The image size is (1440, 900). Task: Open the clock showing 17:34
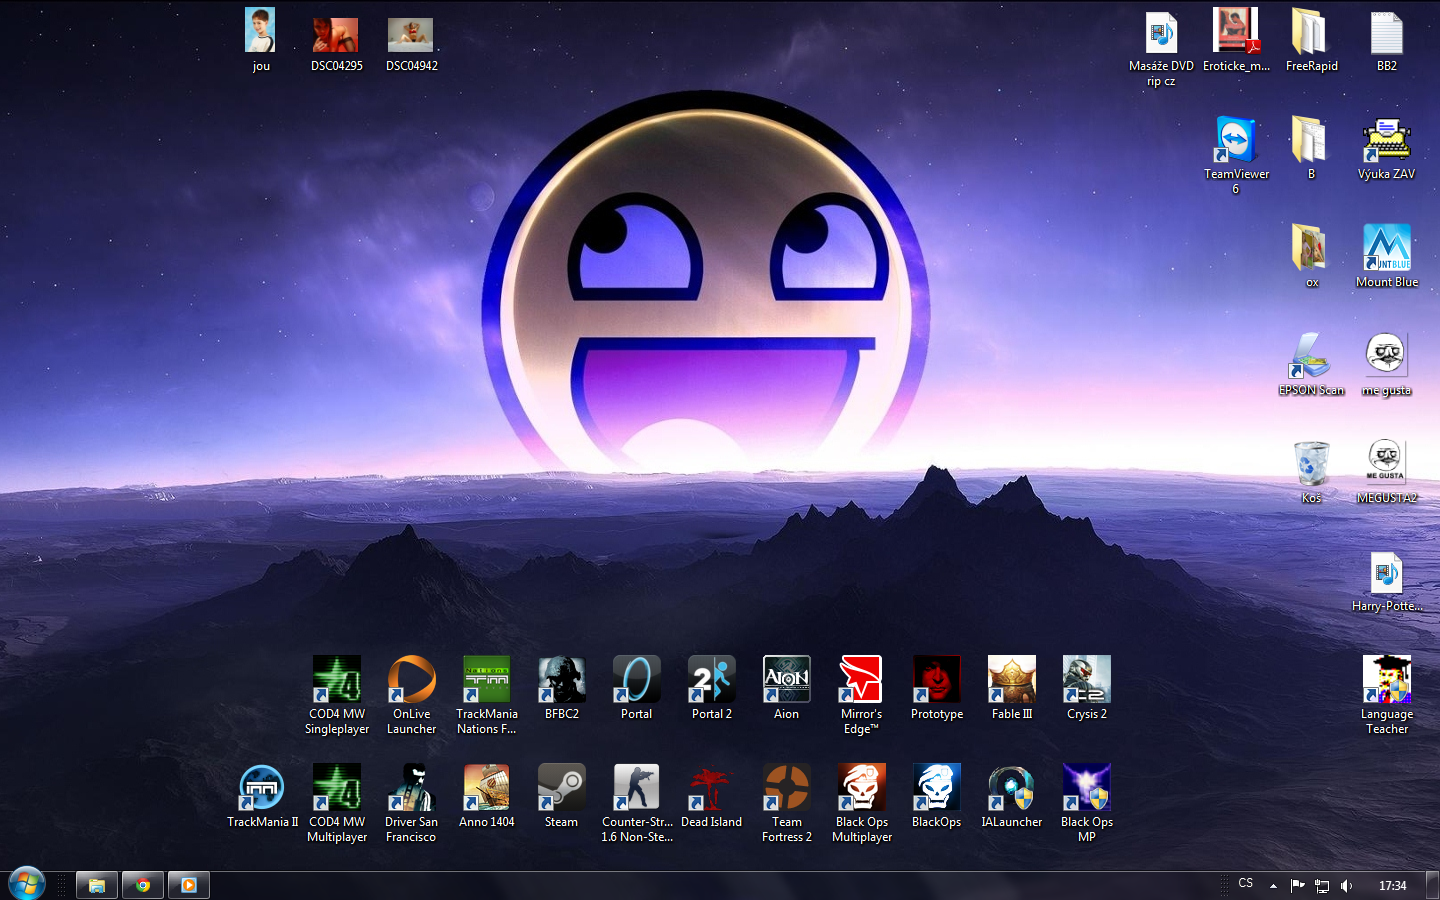click(1392, 885)
